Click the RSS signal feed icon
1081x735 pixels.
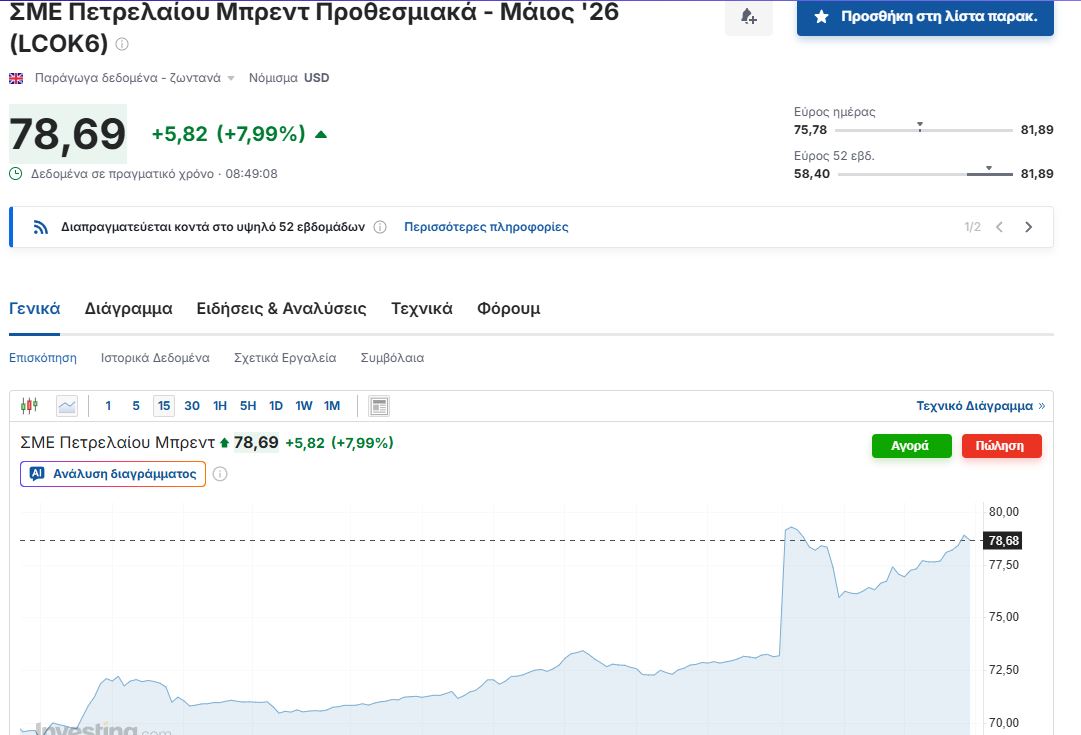click(41, 227)
